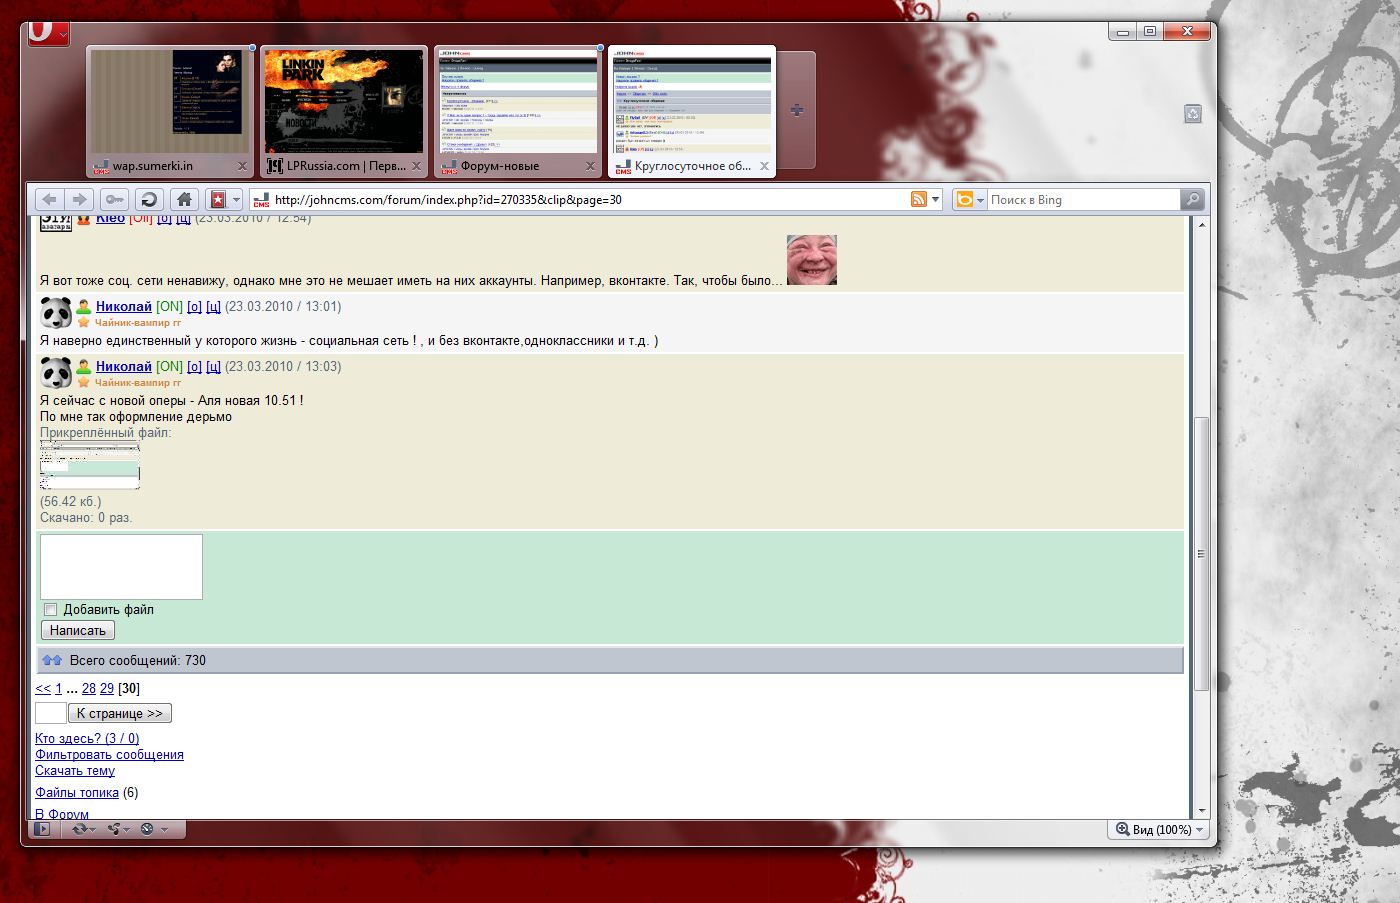This screenshot has height=903, width=1400.
Task: Click the [о] reply link in the 13:01 post
Action: 194,306
